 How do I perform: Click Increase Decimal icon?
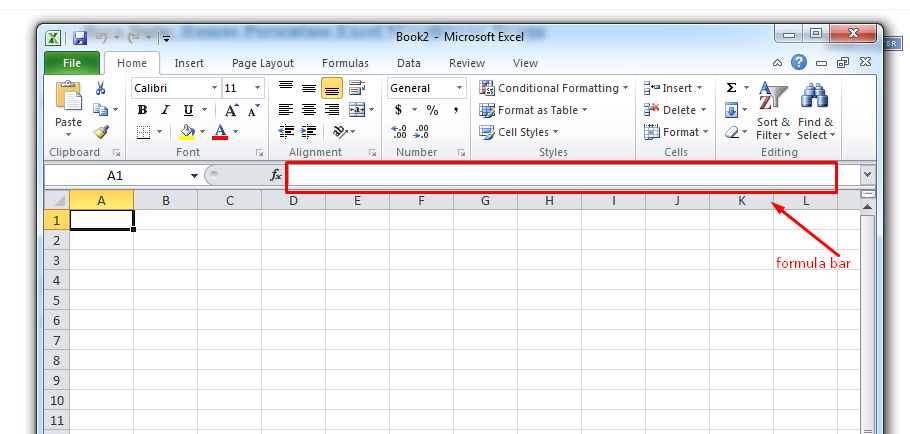tap(399, 132)
